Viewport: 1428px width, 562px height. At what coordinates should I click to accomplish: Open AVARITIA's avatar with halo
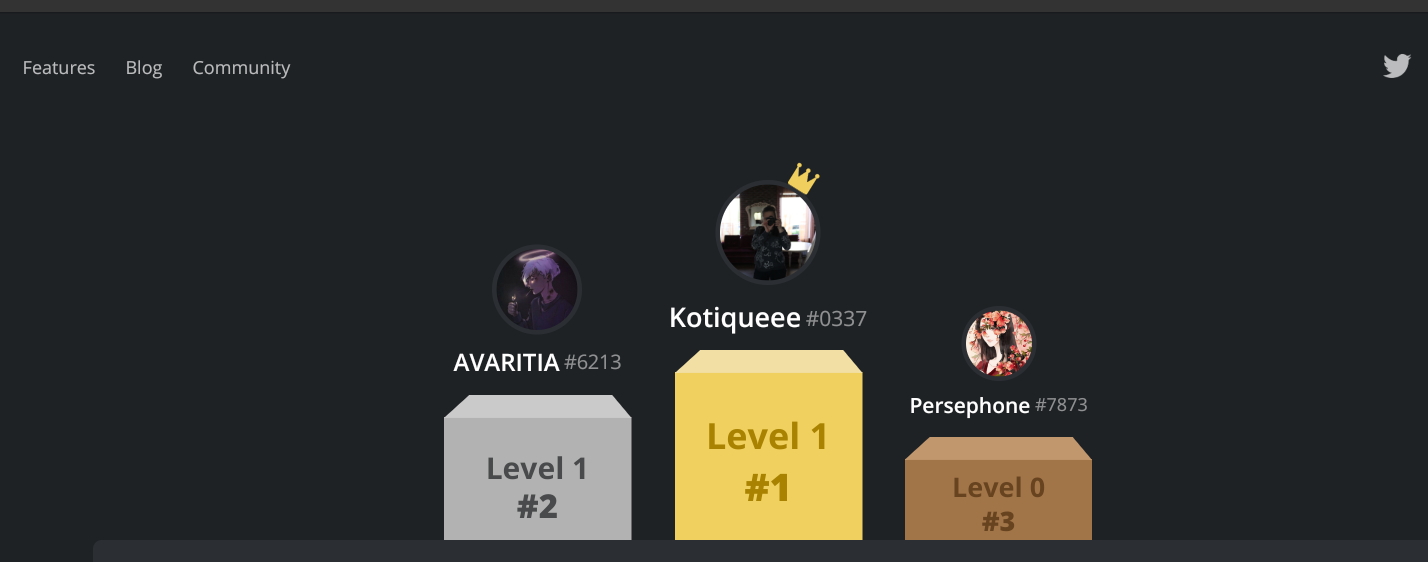pyautogui.click(x=537, y=290)
